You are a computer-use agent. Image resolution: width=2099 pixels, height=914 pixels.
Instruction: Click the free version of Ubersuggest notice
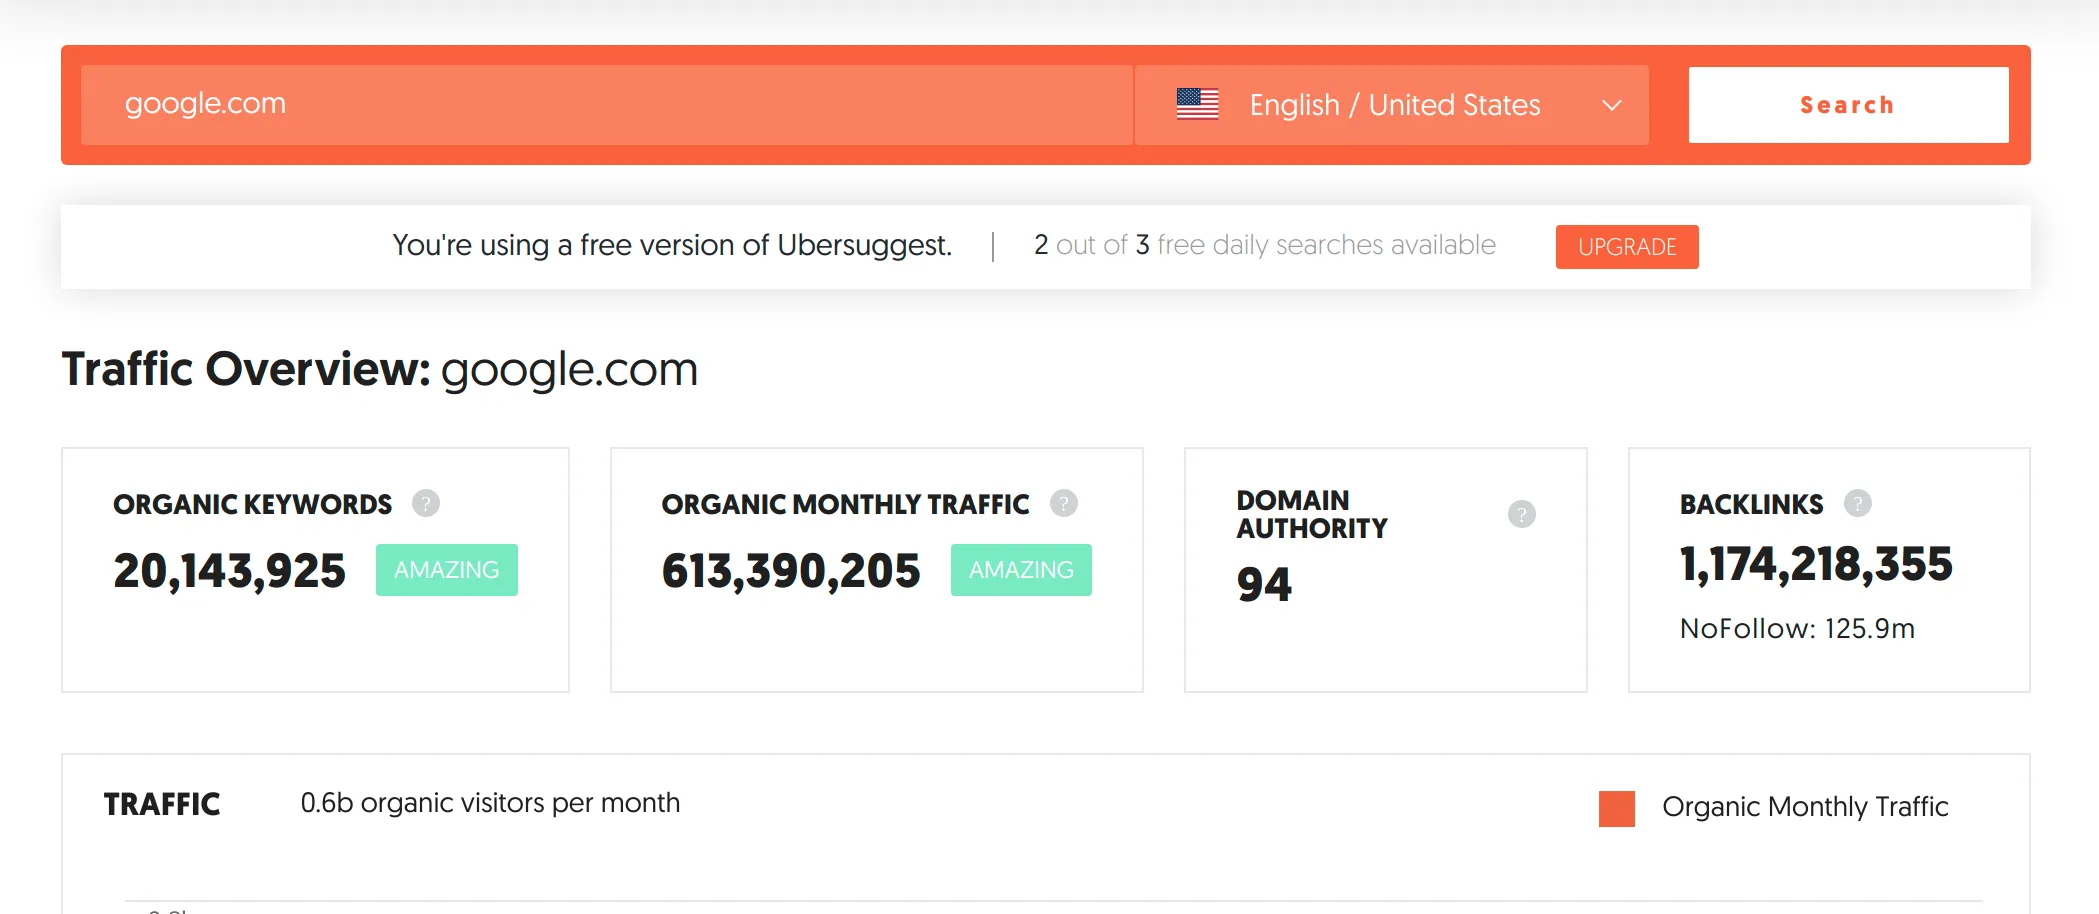pos(672,245)
